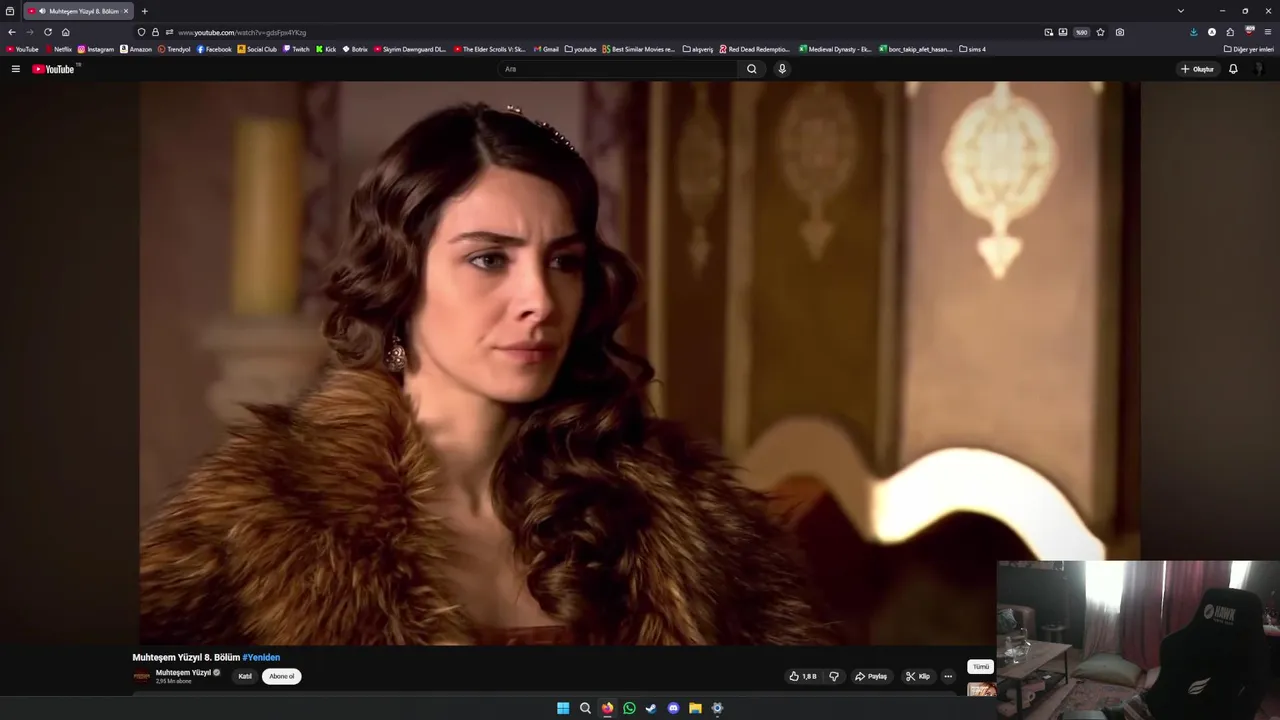The width and height of the screenshot is (1280, 720).
Task: Open the list all tabs chevron
Action: coord(1181,11)
